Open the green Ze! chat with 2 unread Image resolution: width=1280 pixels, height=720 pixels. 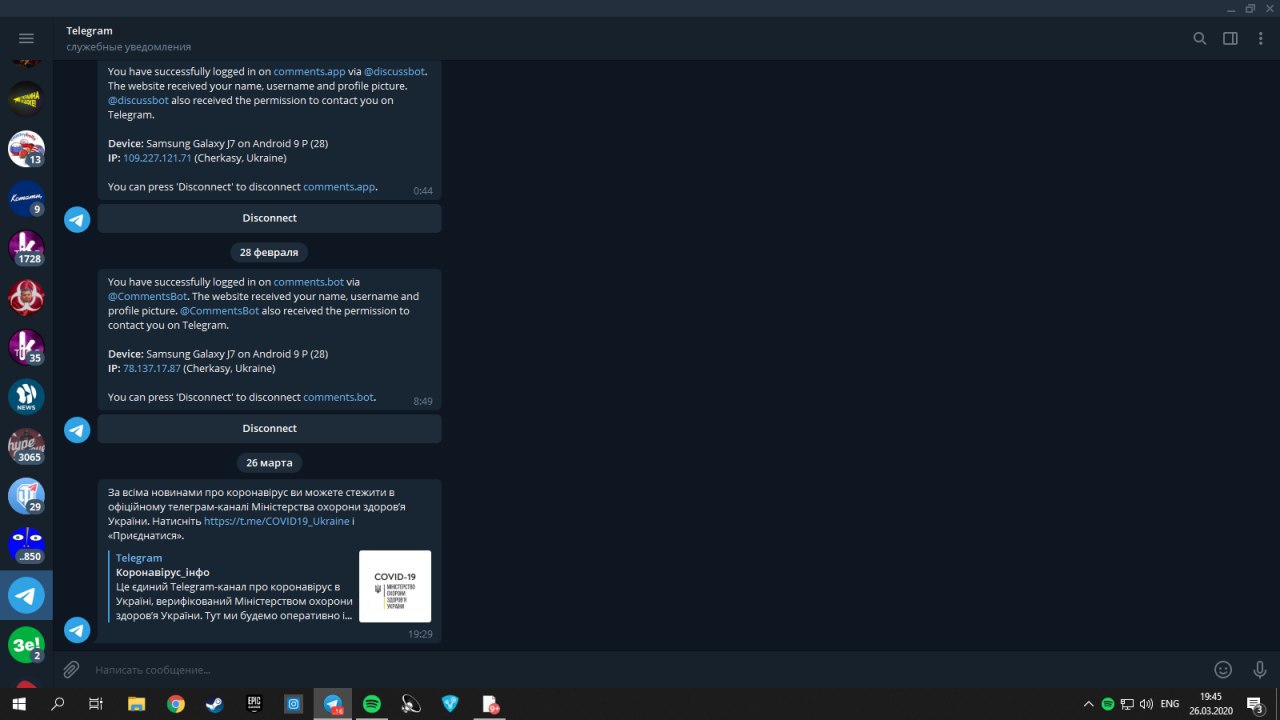[x=26, y=645]
